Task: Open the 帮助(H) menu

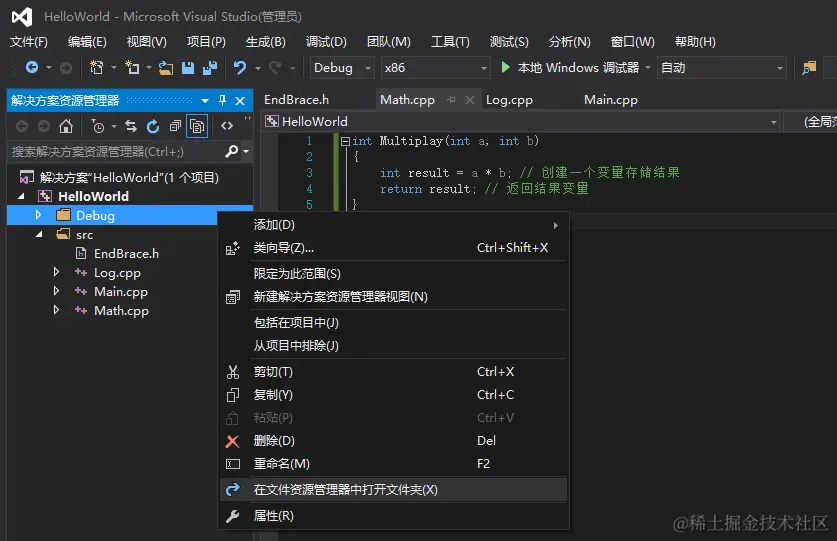Action: pyautogui.click(x=695, y=42)
